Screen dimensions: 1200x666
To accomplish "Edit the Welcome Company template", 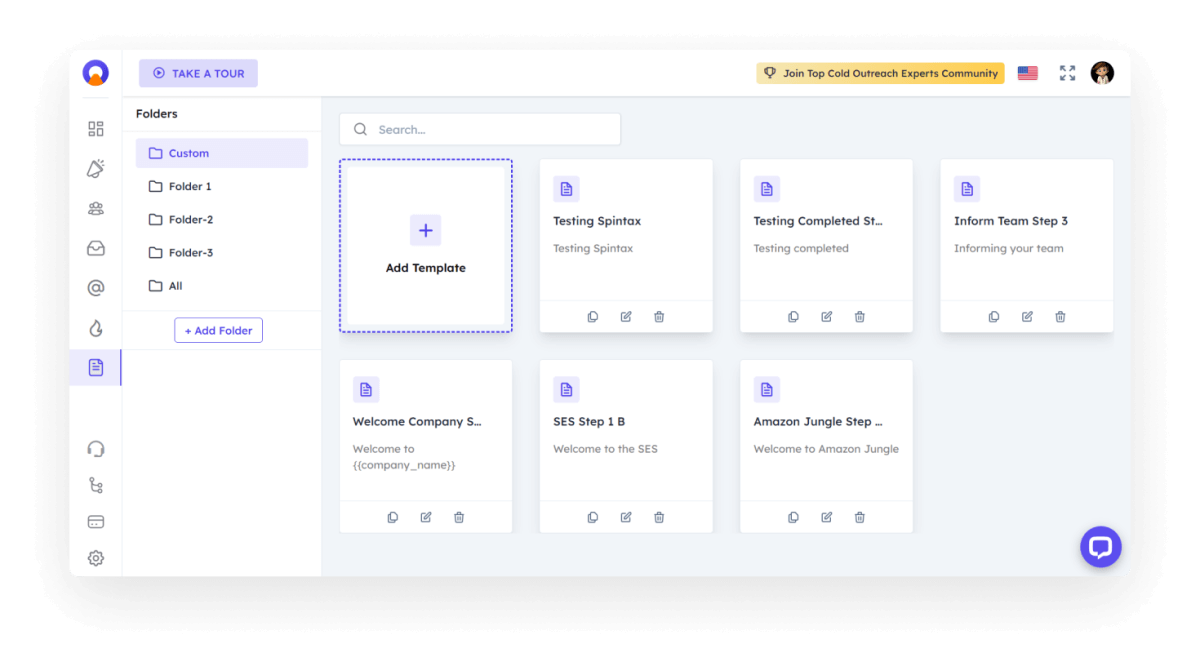I will tap(426, 517).
